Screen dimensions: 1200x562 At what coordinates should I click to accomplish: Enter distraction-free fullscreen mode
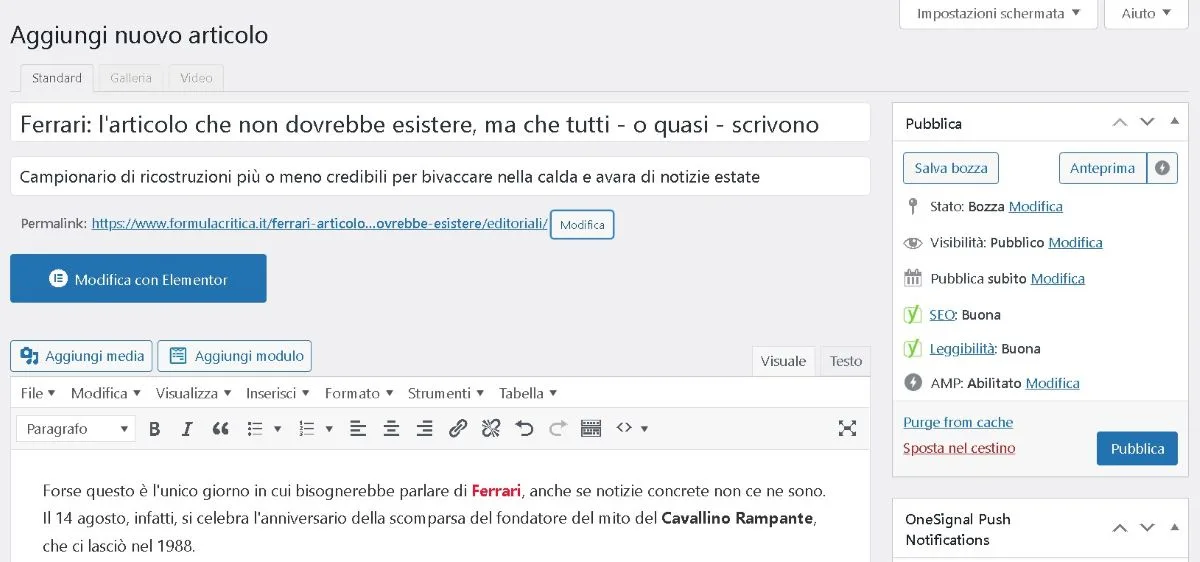(x=847, y=429)
